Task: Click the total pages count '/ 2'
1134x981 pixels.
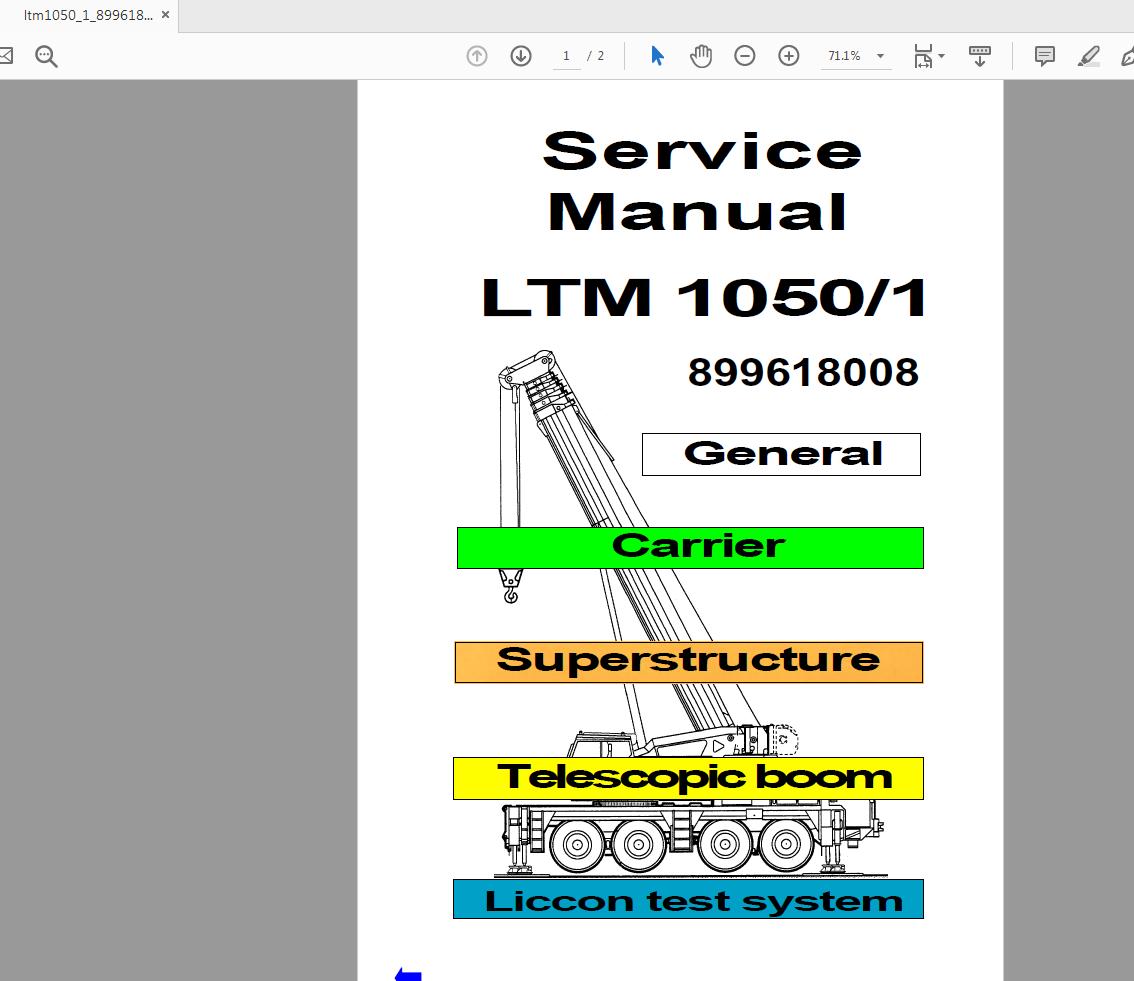Action: (595, 56)
